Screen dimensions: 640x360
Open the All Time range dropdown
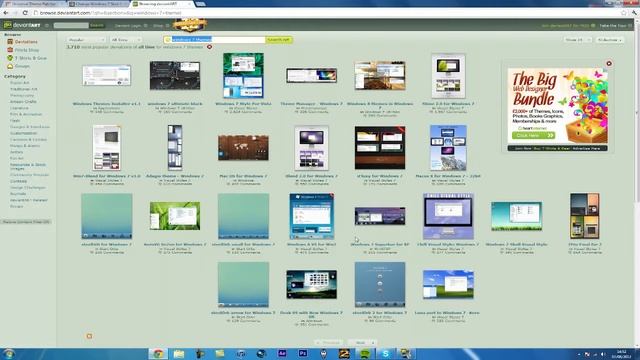(126, 40)
